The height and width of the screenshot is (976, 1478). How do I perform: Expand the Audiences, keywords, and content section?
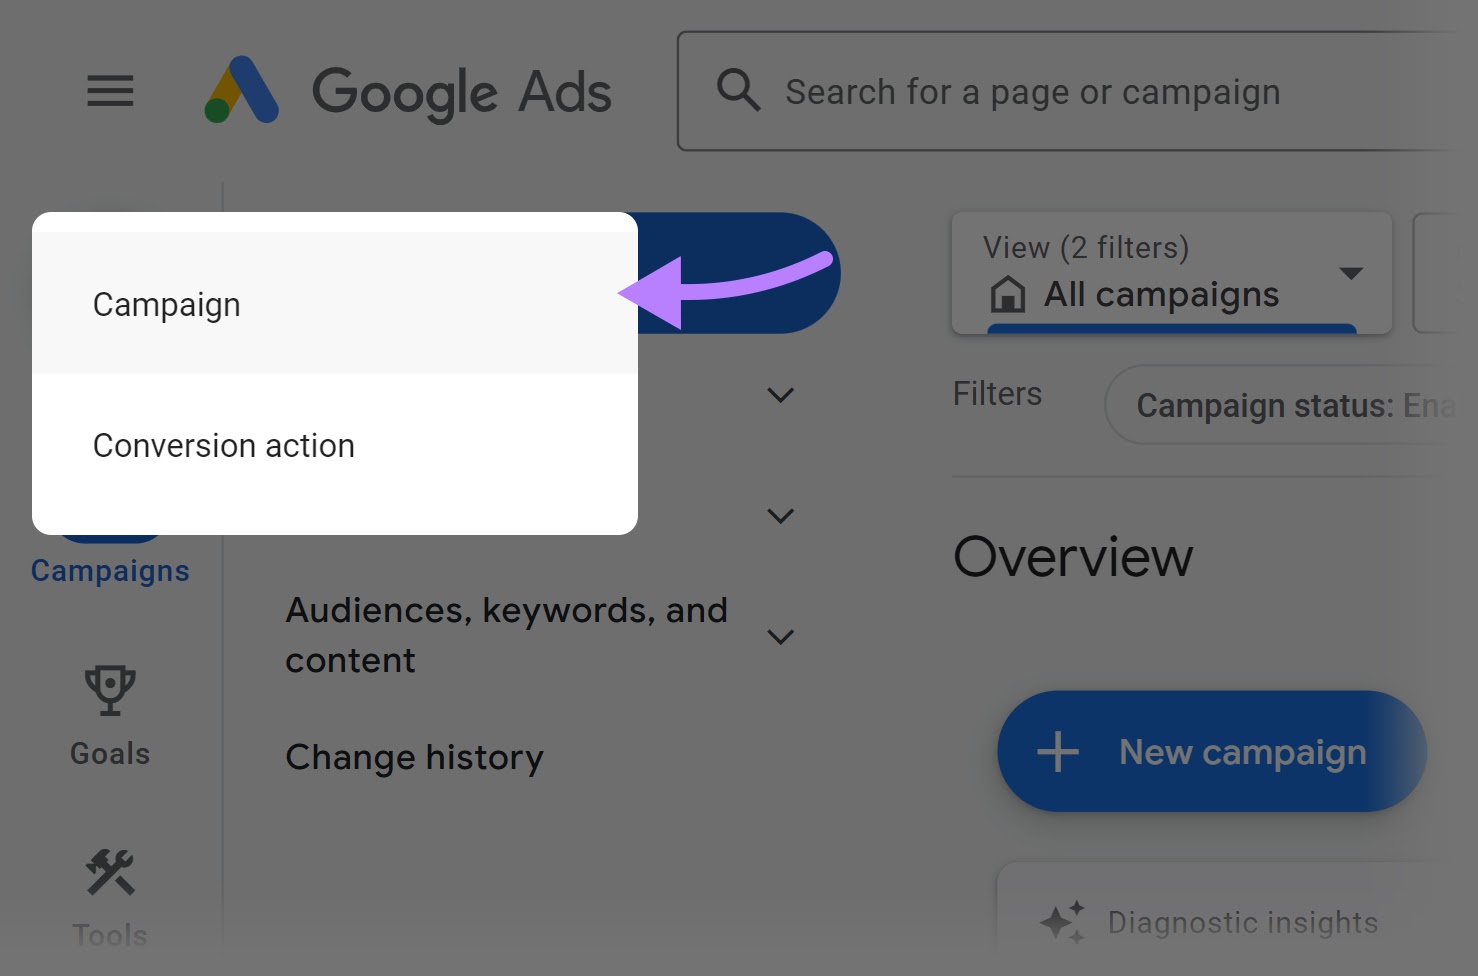[781, 637]
